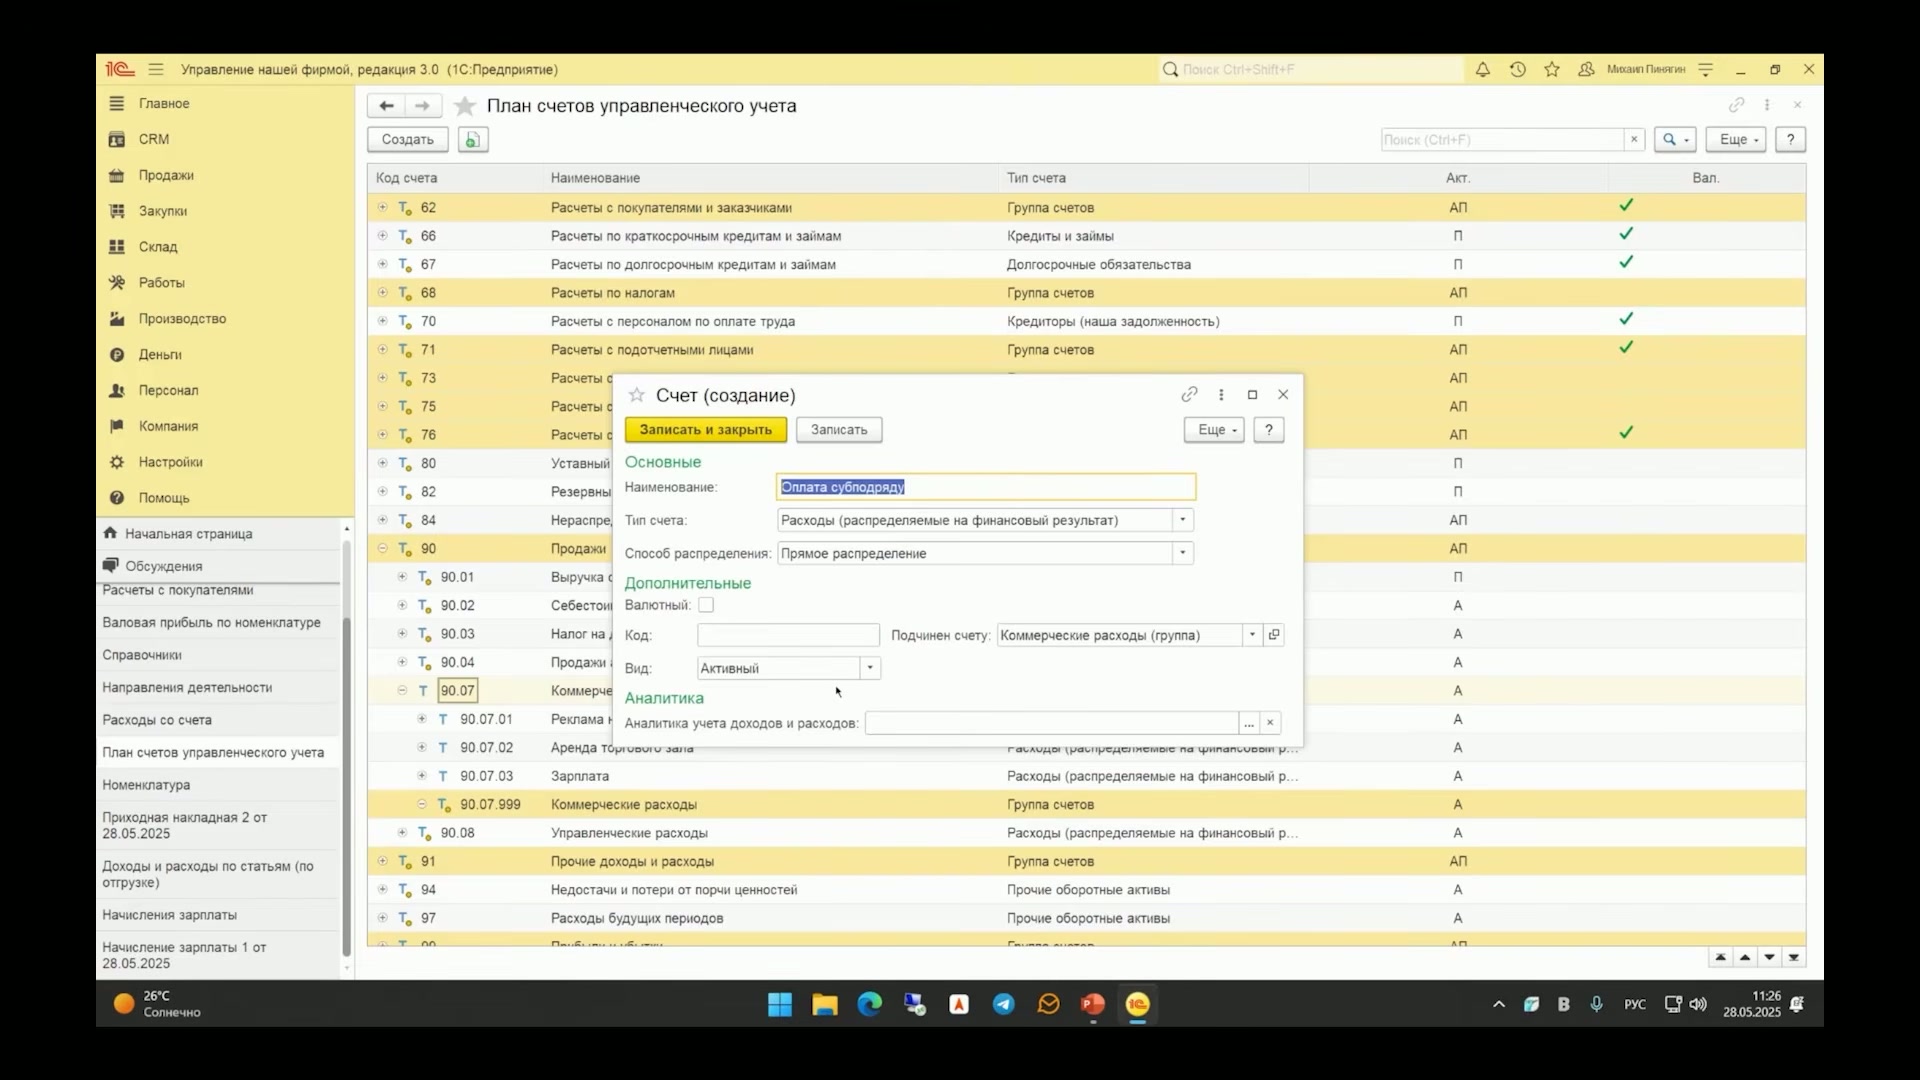The width and height of the screenshot is (1920, 1080).
Task: Open the Подчинен счету linked record icon
Action: point(1274,635)
